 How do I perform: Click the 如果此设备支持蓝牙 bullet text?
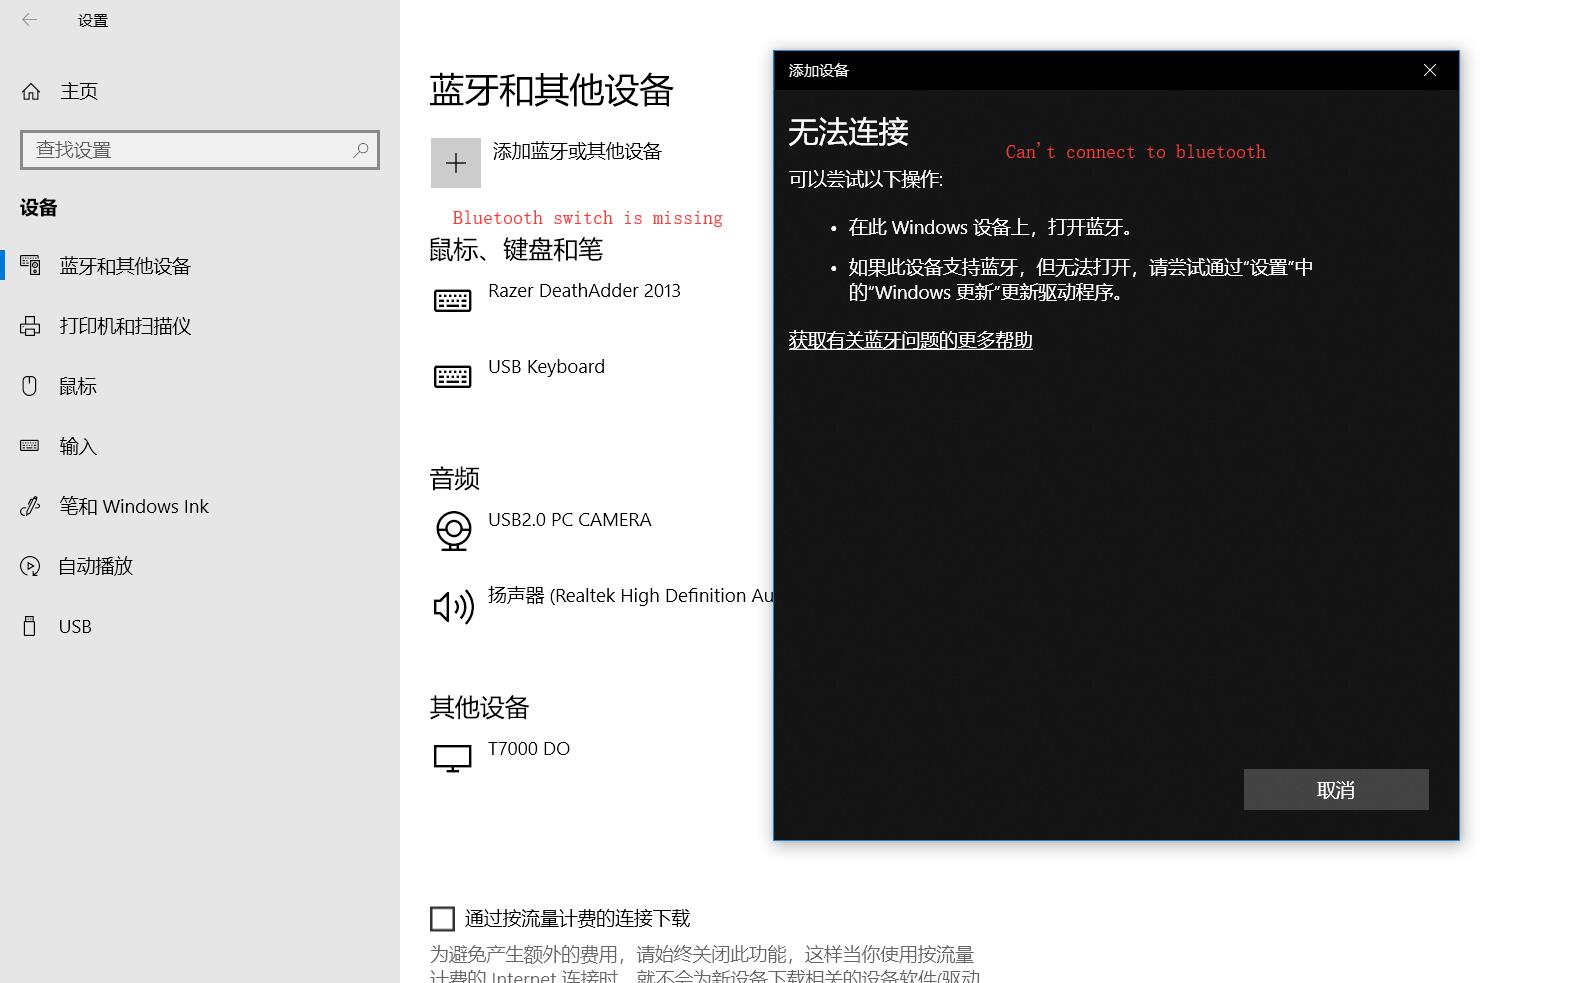tap(1081, 280)
